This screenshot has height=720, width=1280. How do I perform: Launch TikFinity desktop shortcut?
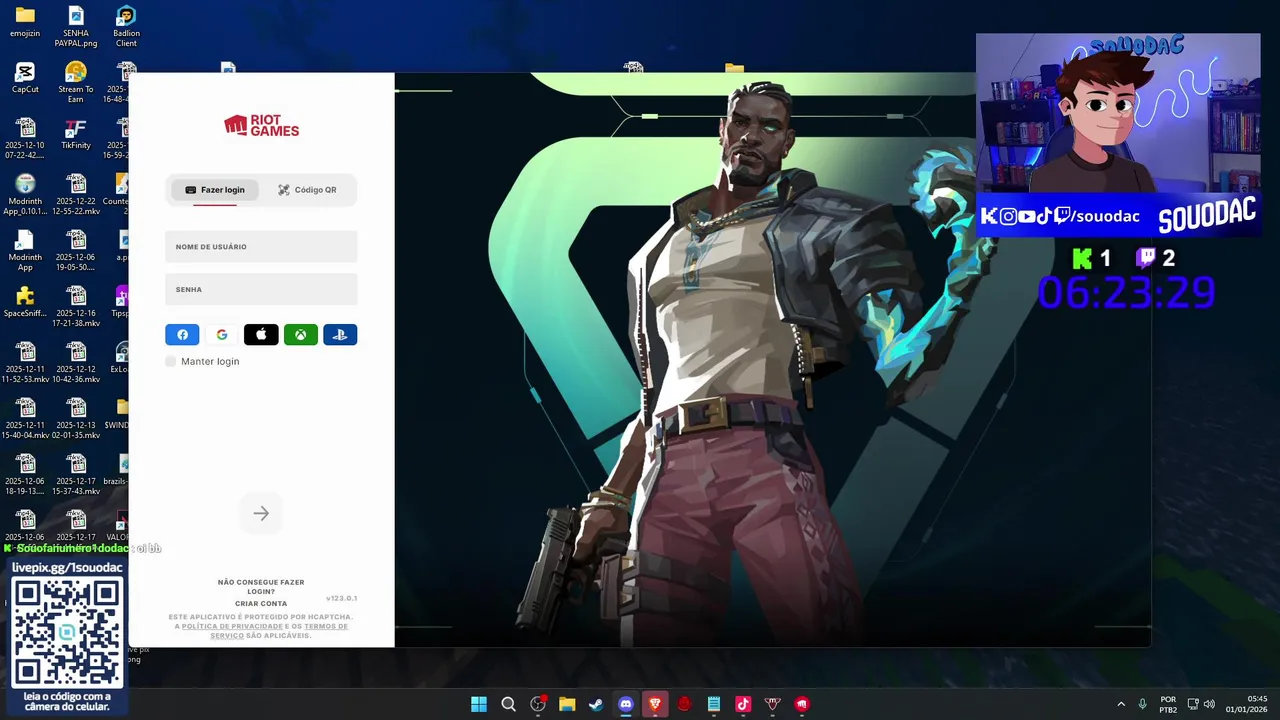click(x=76, y=135)
